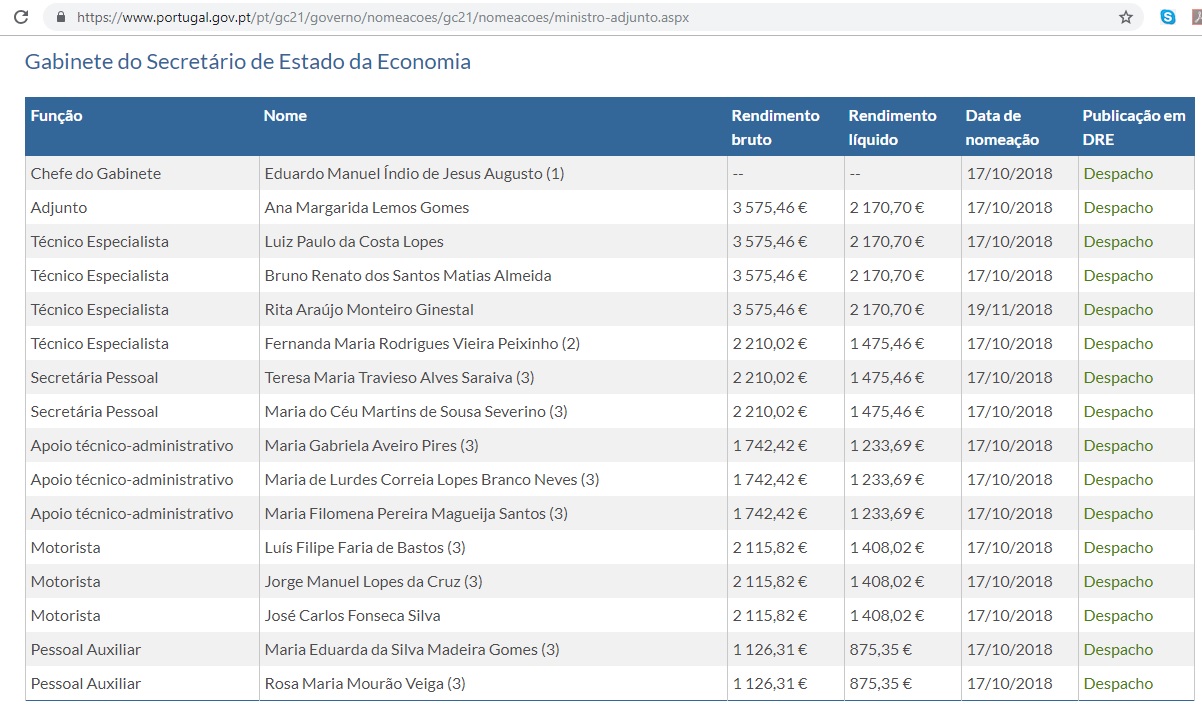This screenshot has height=706, width=1202.
Task: Open Despacho link for Rosa Maria Mourão Veiga
Action: pyautogui.click(x=1118, y=683)
